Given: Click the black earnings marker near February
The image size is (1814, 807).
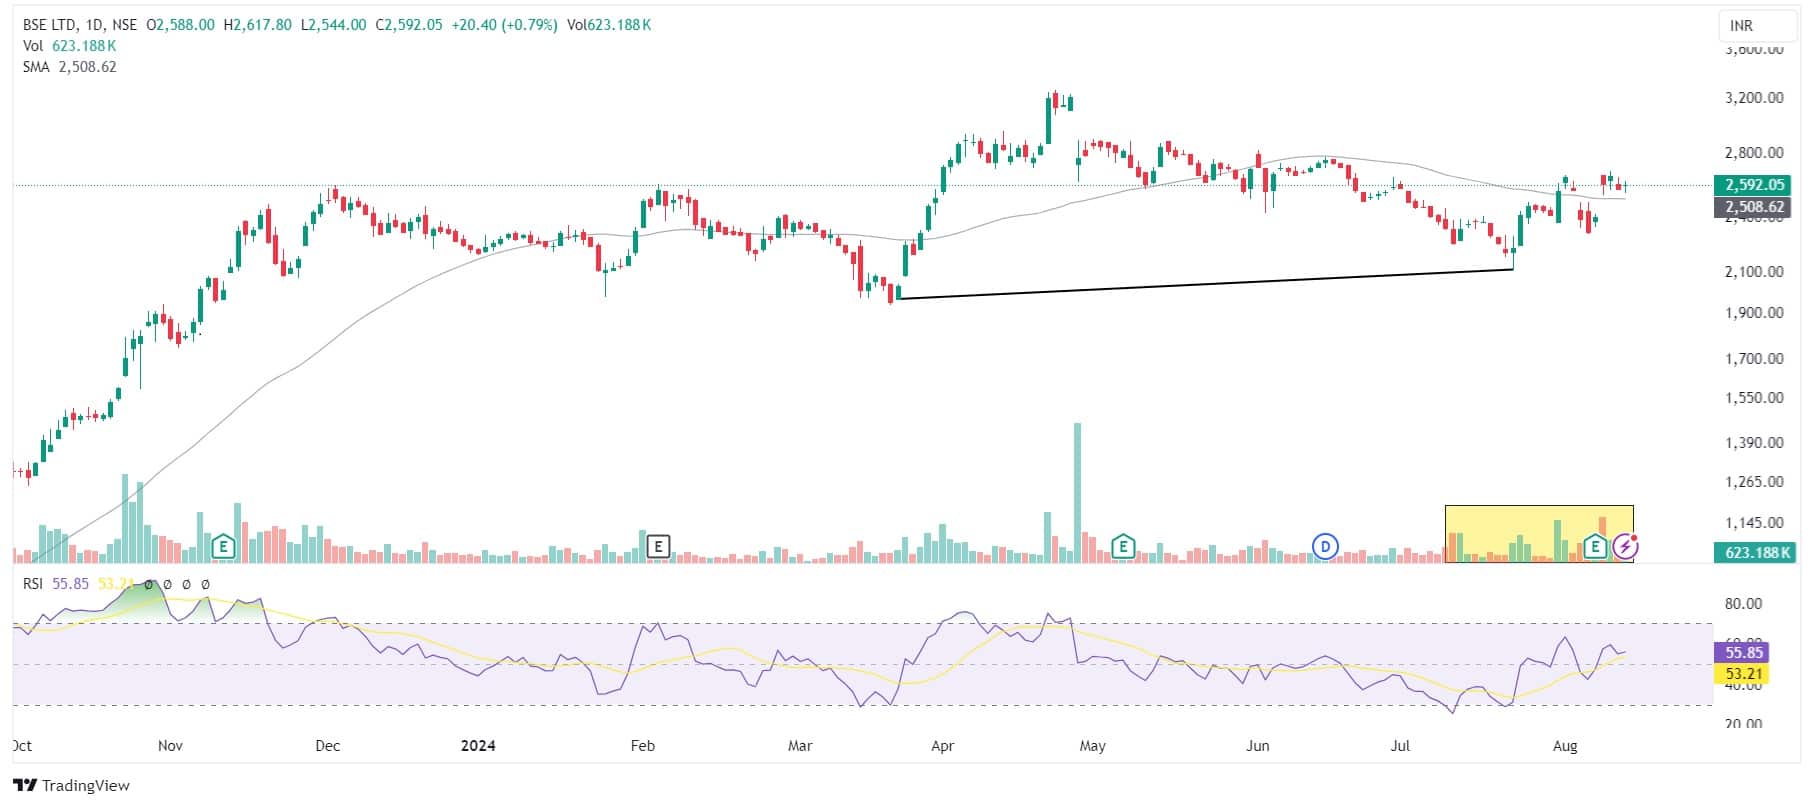Looking at the screenshot, I should (x=658, y=546).
